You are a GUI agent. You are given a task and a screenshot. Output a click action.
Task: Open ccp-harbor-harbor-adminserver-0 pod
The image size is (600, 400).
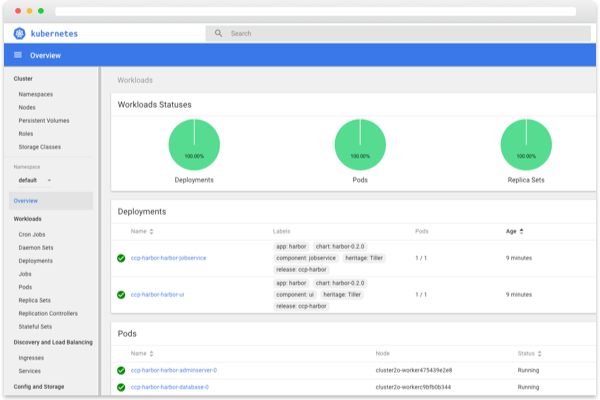pyautogui.click(x=174, y=370)
